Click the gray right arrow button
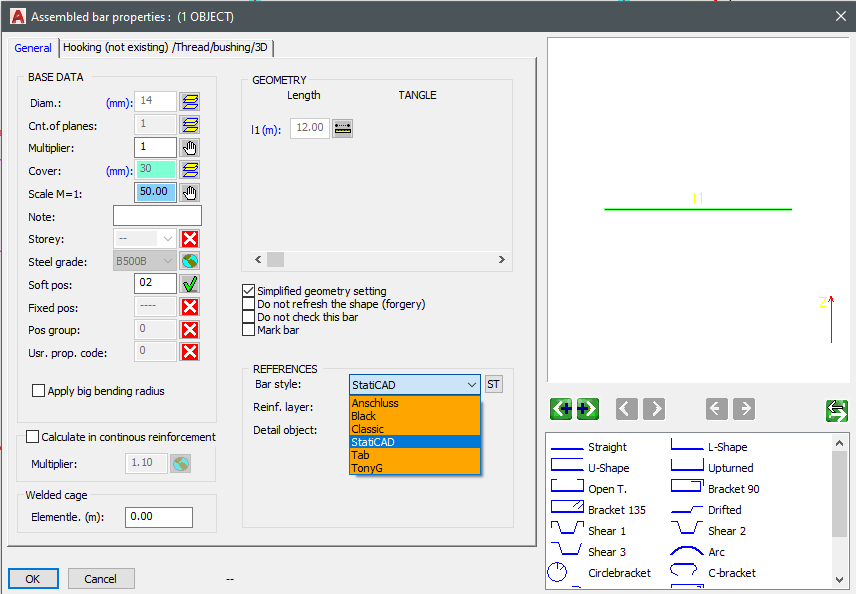The height and width of the screenshot is (594, 856). 744,409
